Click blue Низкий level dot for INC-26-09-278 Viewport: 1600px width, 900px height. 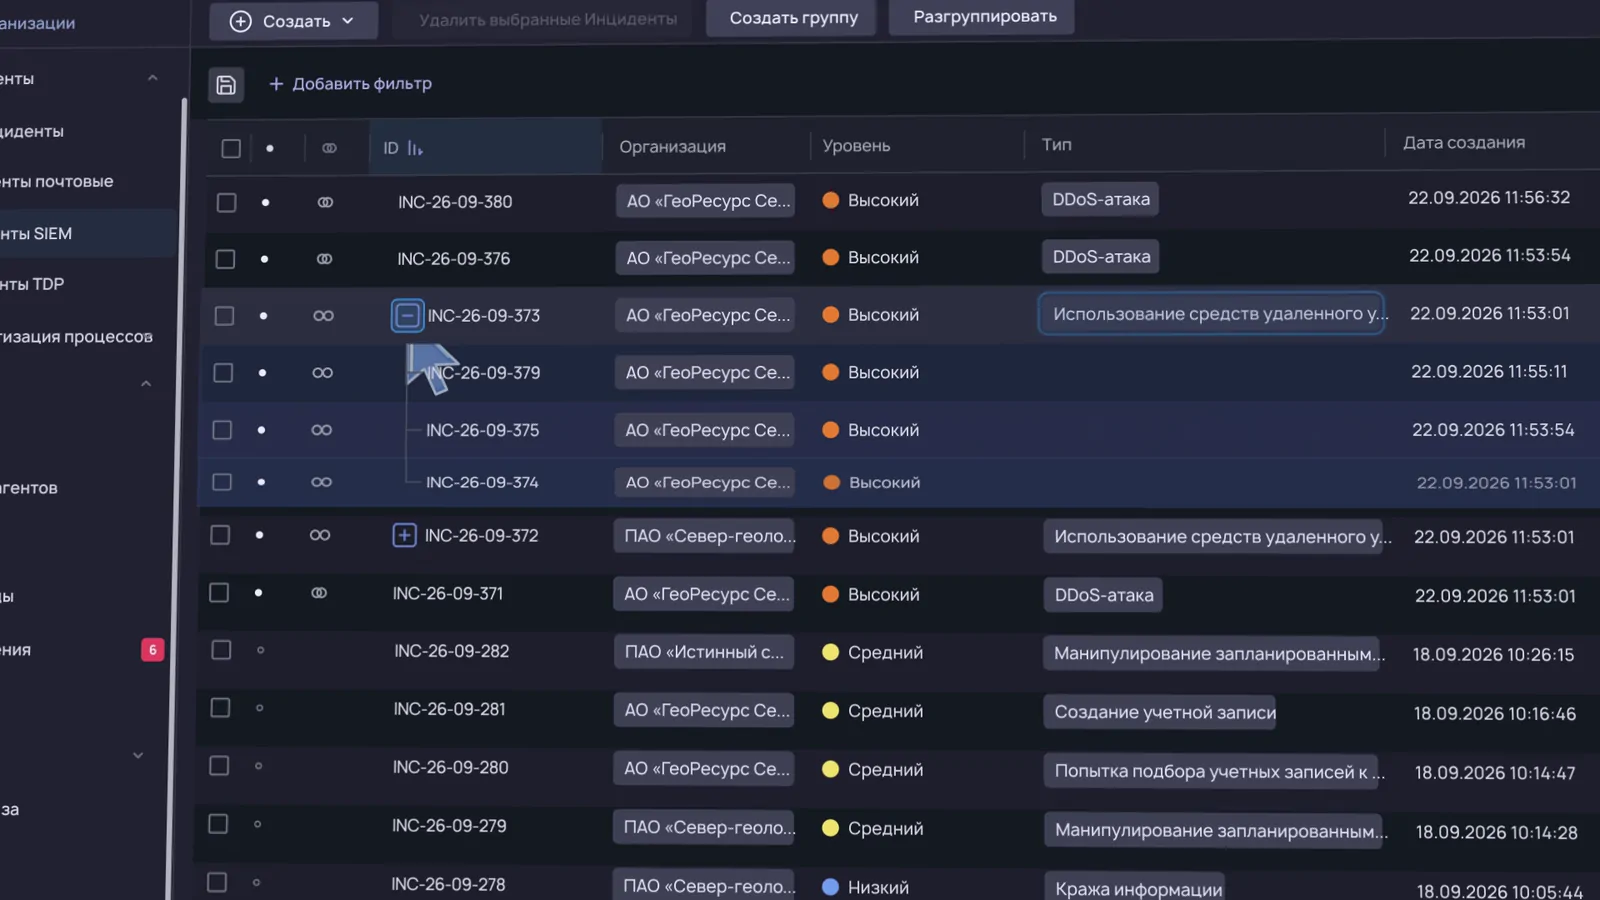click(830, 886)
